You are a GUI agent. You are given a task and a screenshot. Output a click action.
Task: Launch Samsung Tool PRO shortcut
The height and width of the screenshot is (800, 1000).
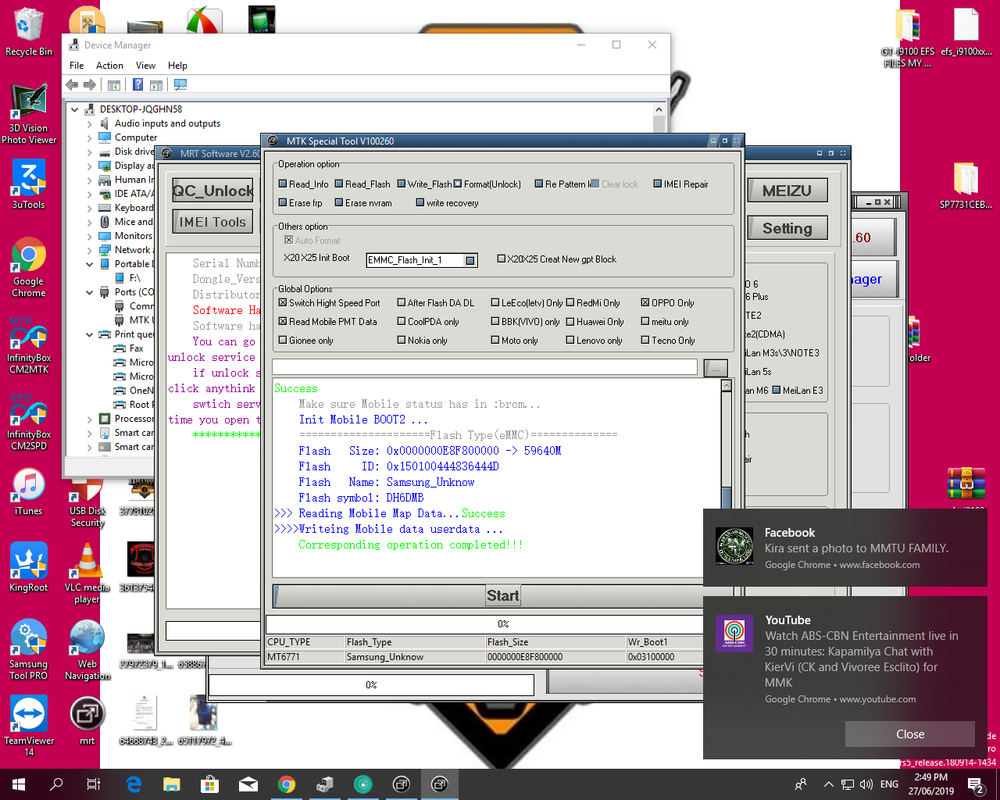(x=28, y=649)
